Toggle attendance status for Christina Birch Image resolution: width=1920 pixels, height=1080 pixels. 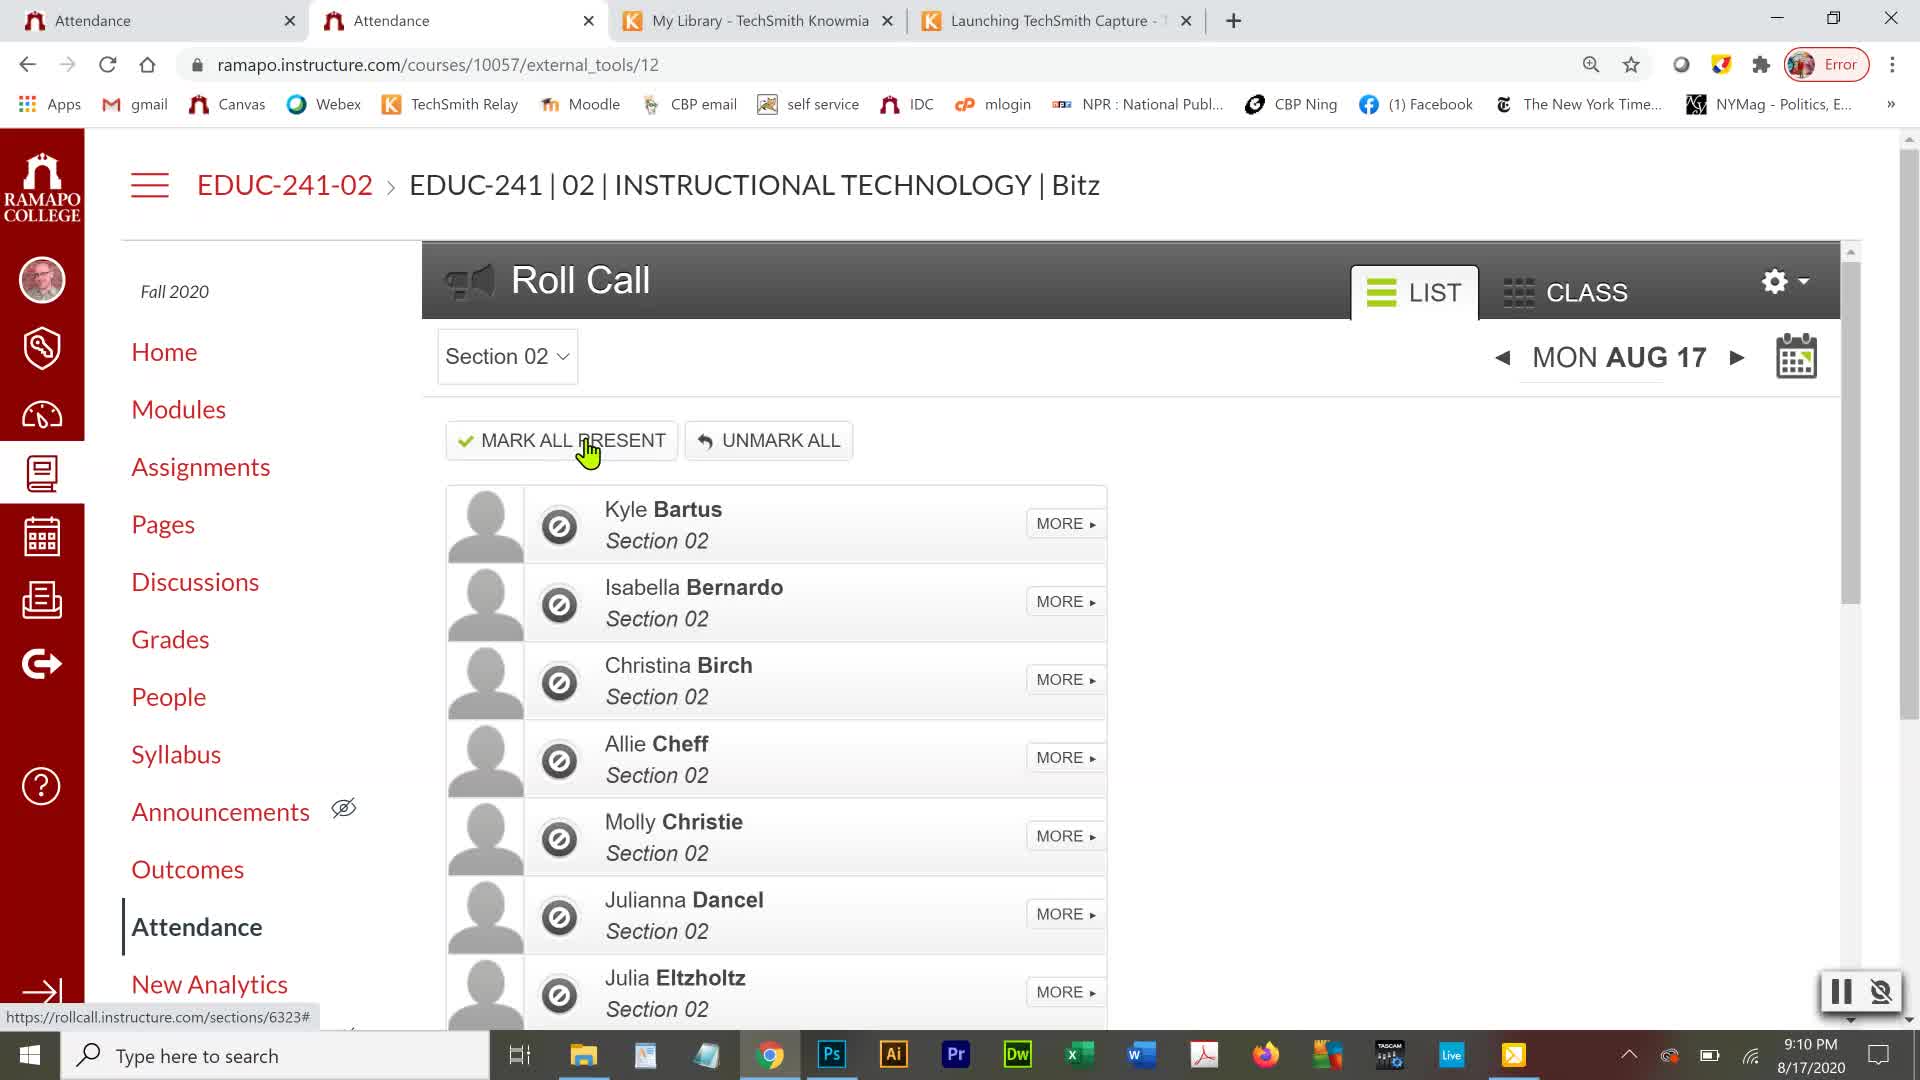pos(559,683)
